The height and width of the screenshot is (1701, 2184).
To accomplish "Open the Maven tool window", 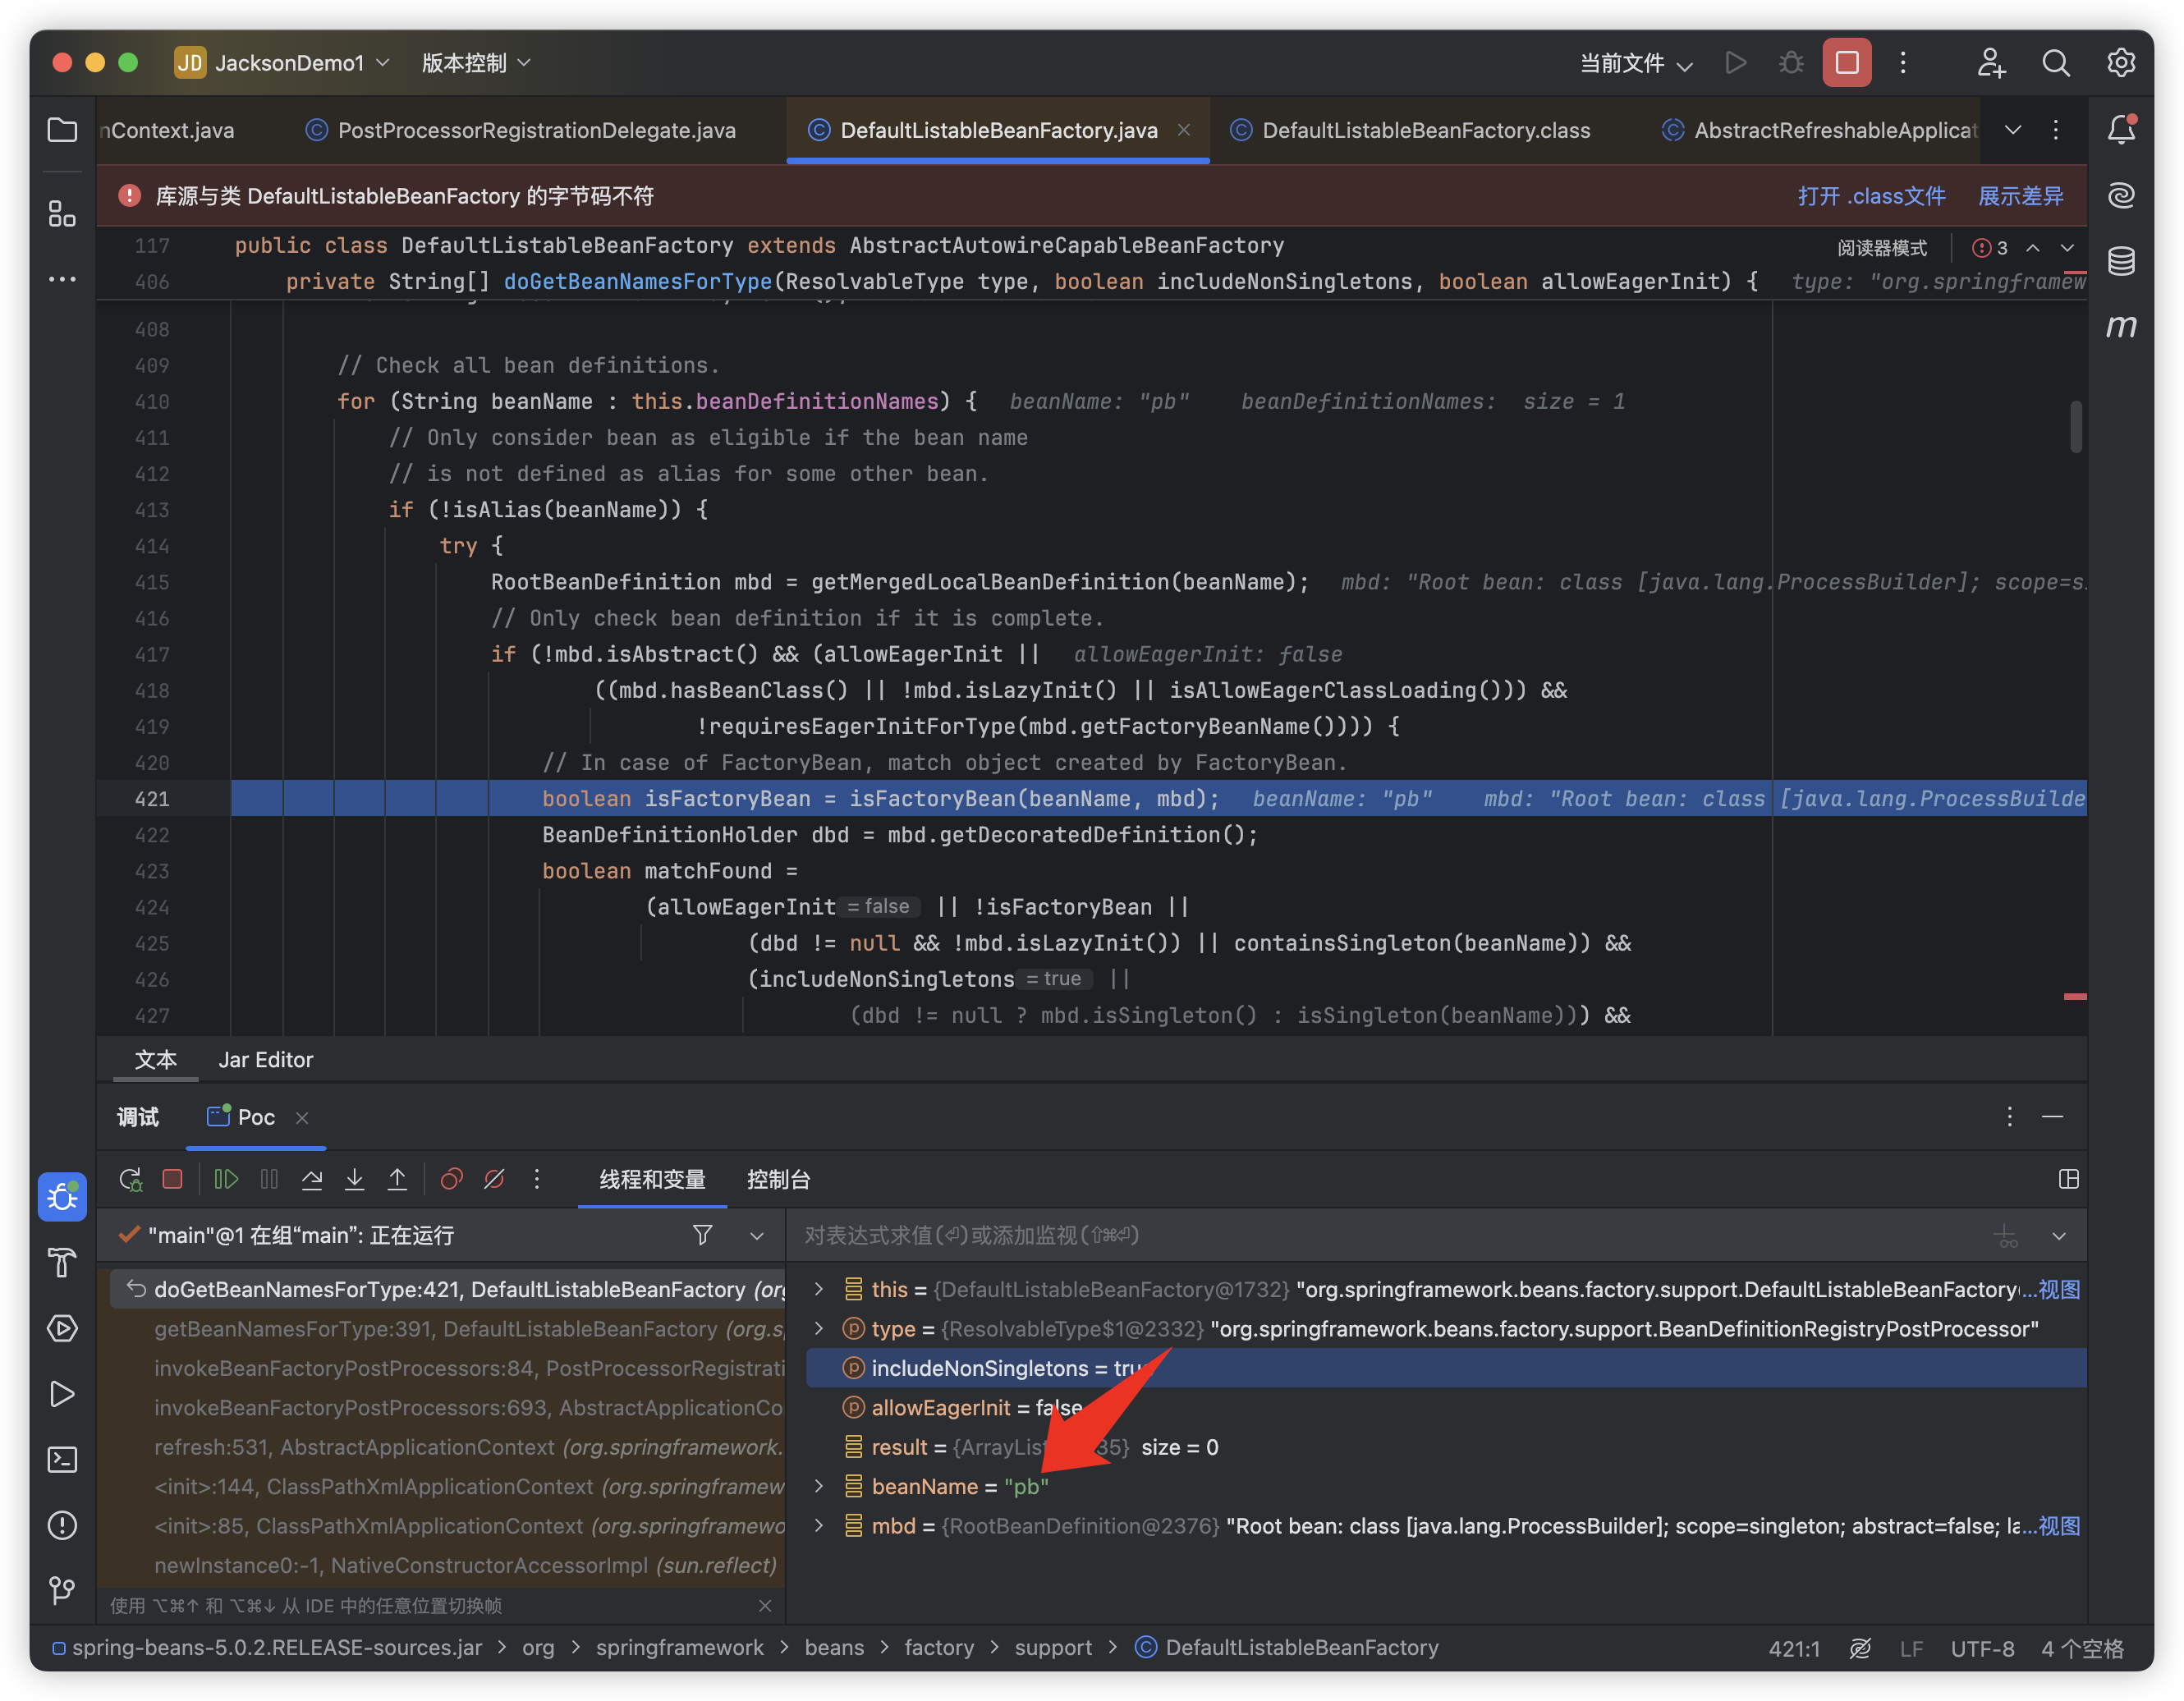I will [2121, 327].
